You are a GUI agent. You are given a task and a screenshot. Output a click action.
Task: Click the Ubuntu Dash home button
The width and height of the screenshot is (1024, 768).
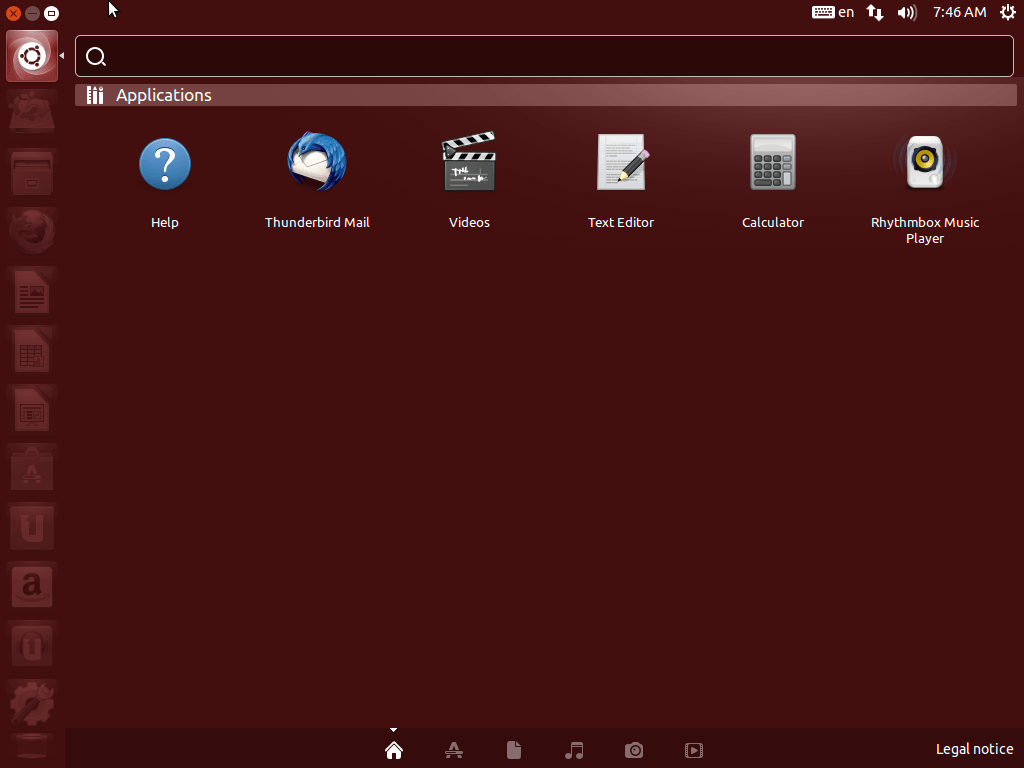tap(32, 56)
